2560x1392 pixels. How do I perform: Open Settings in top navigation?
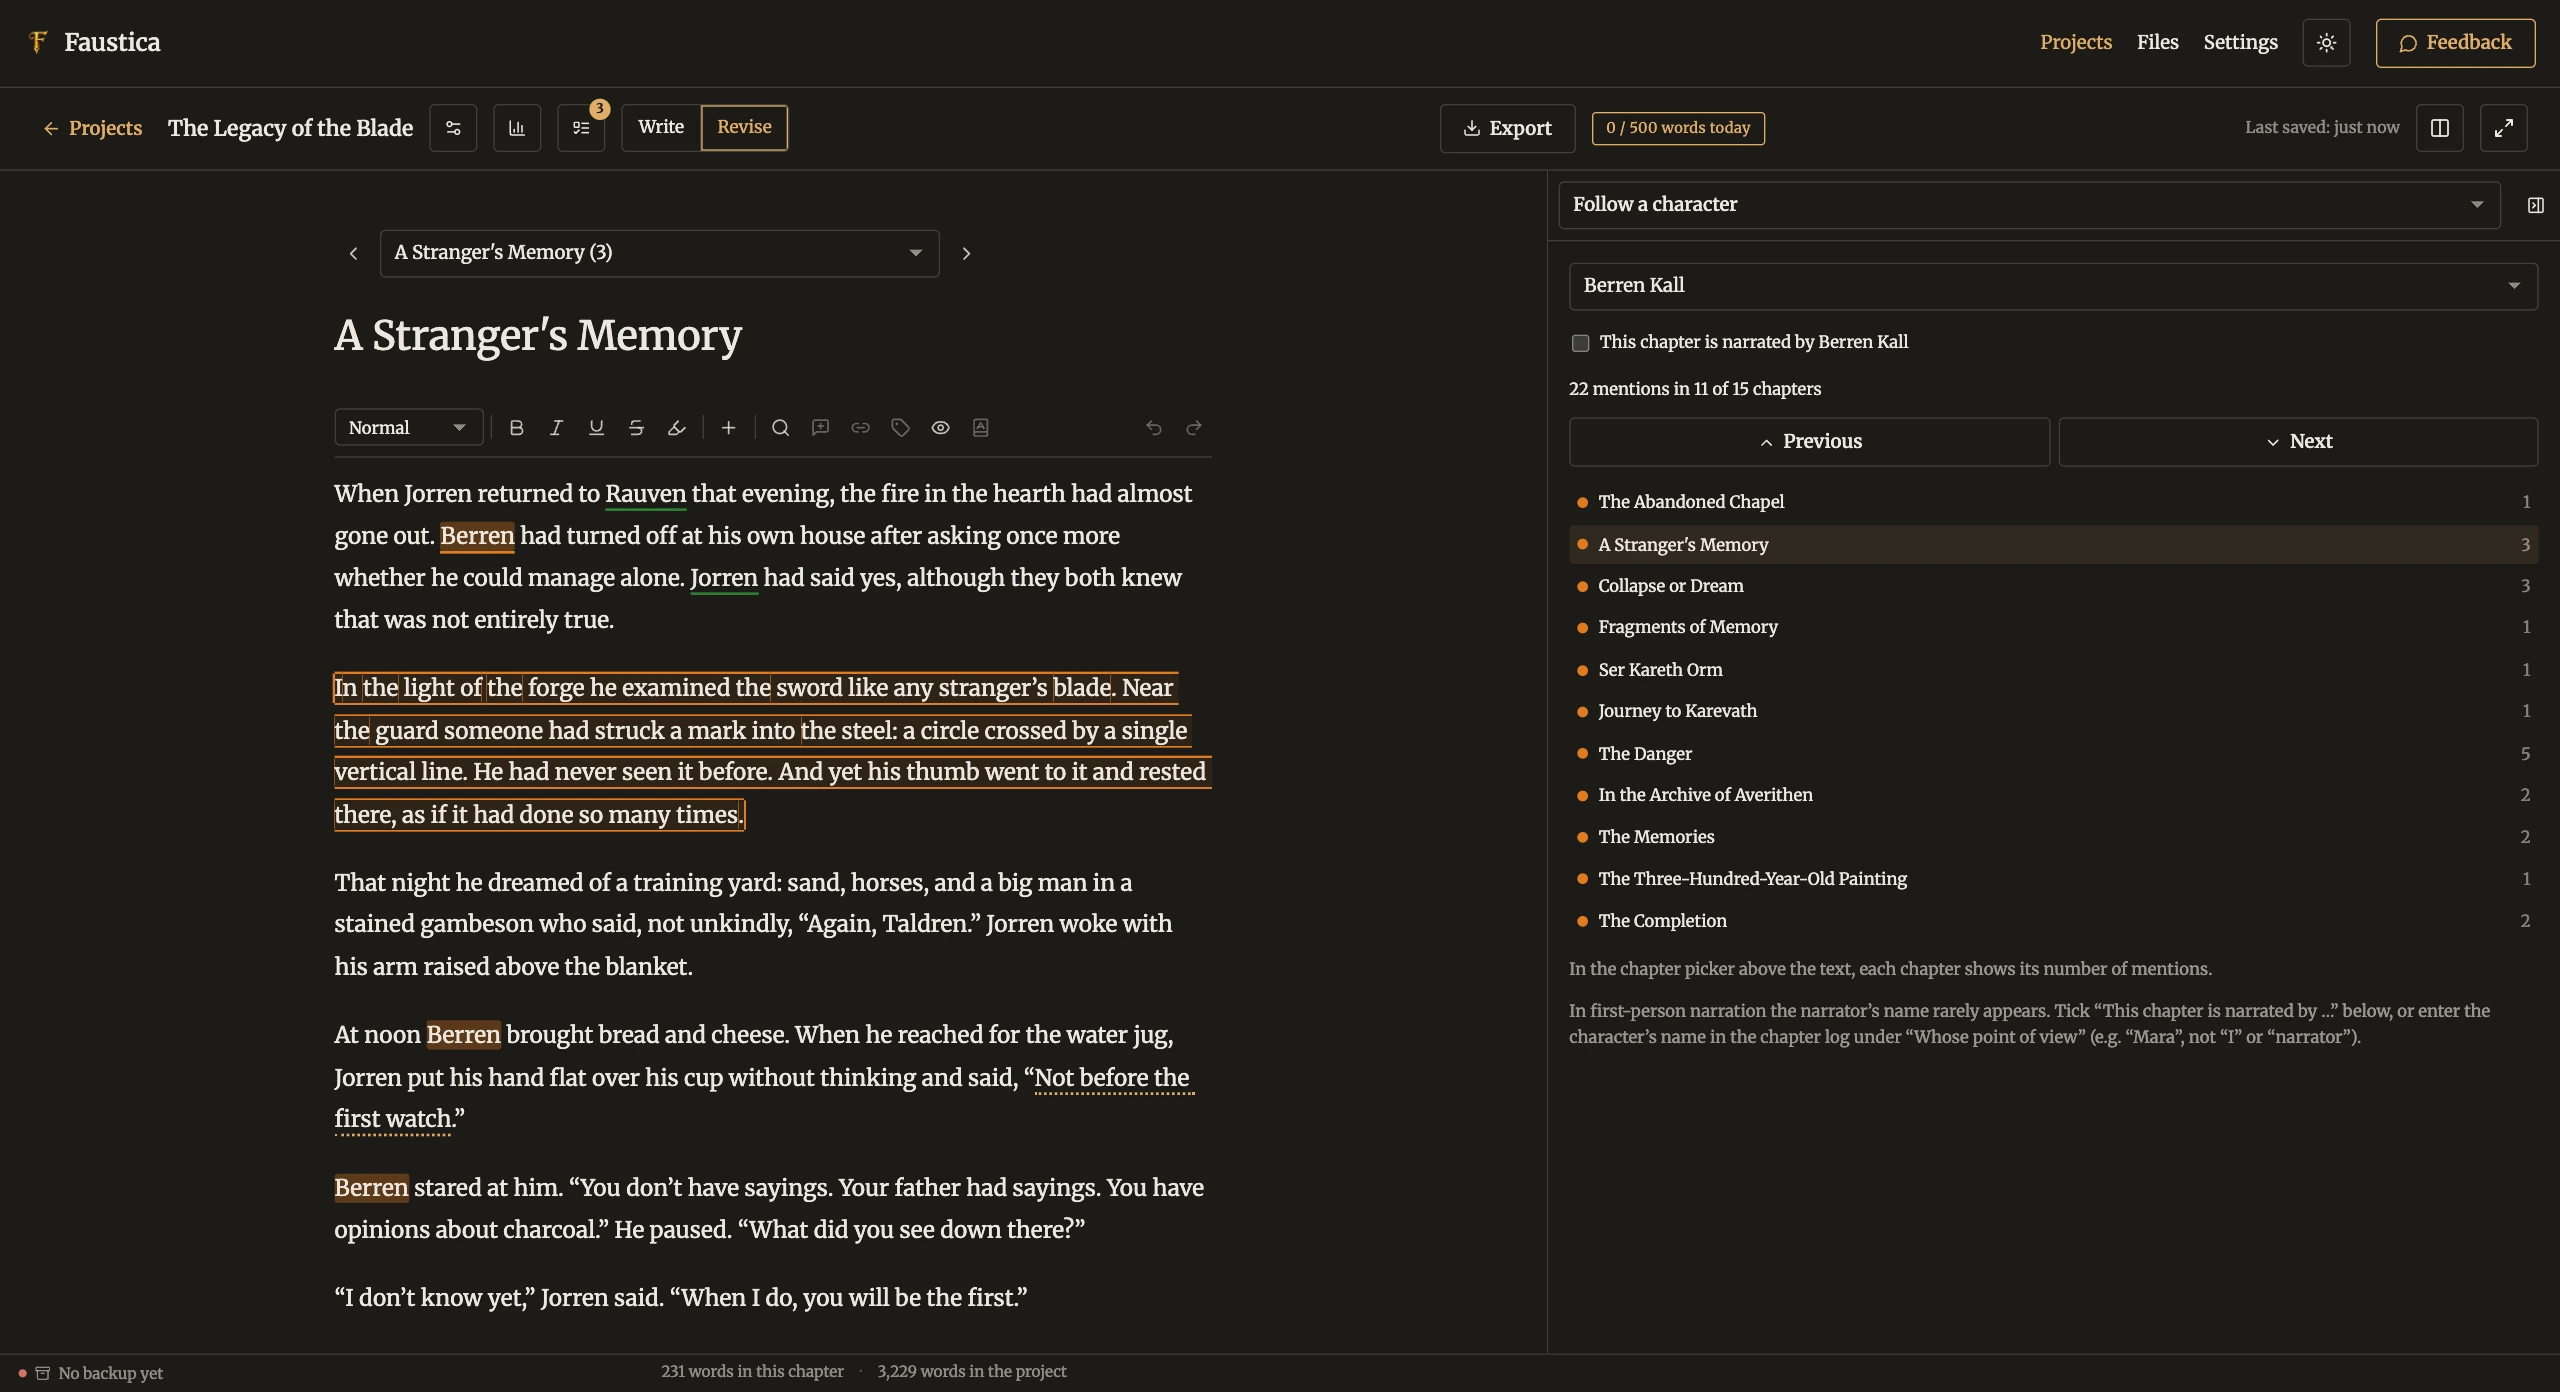pyautogui.click(x=2240, y=42)
